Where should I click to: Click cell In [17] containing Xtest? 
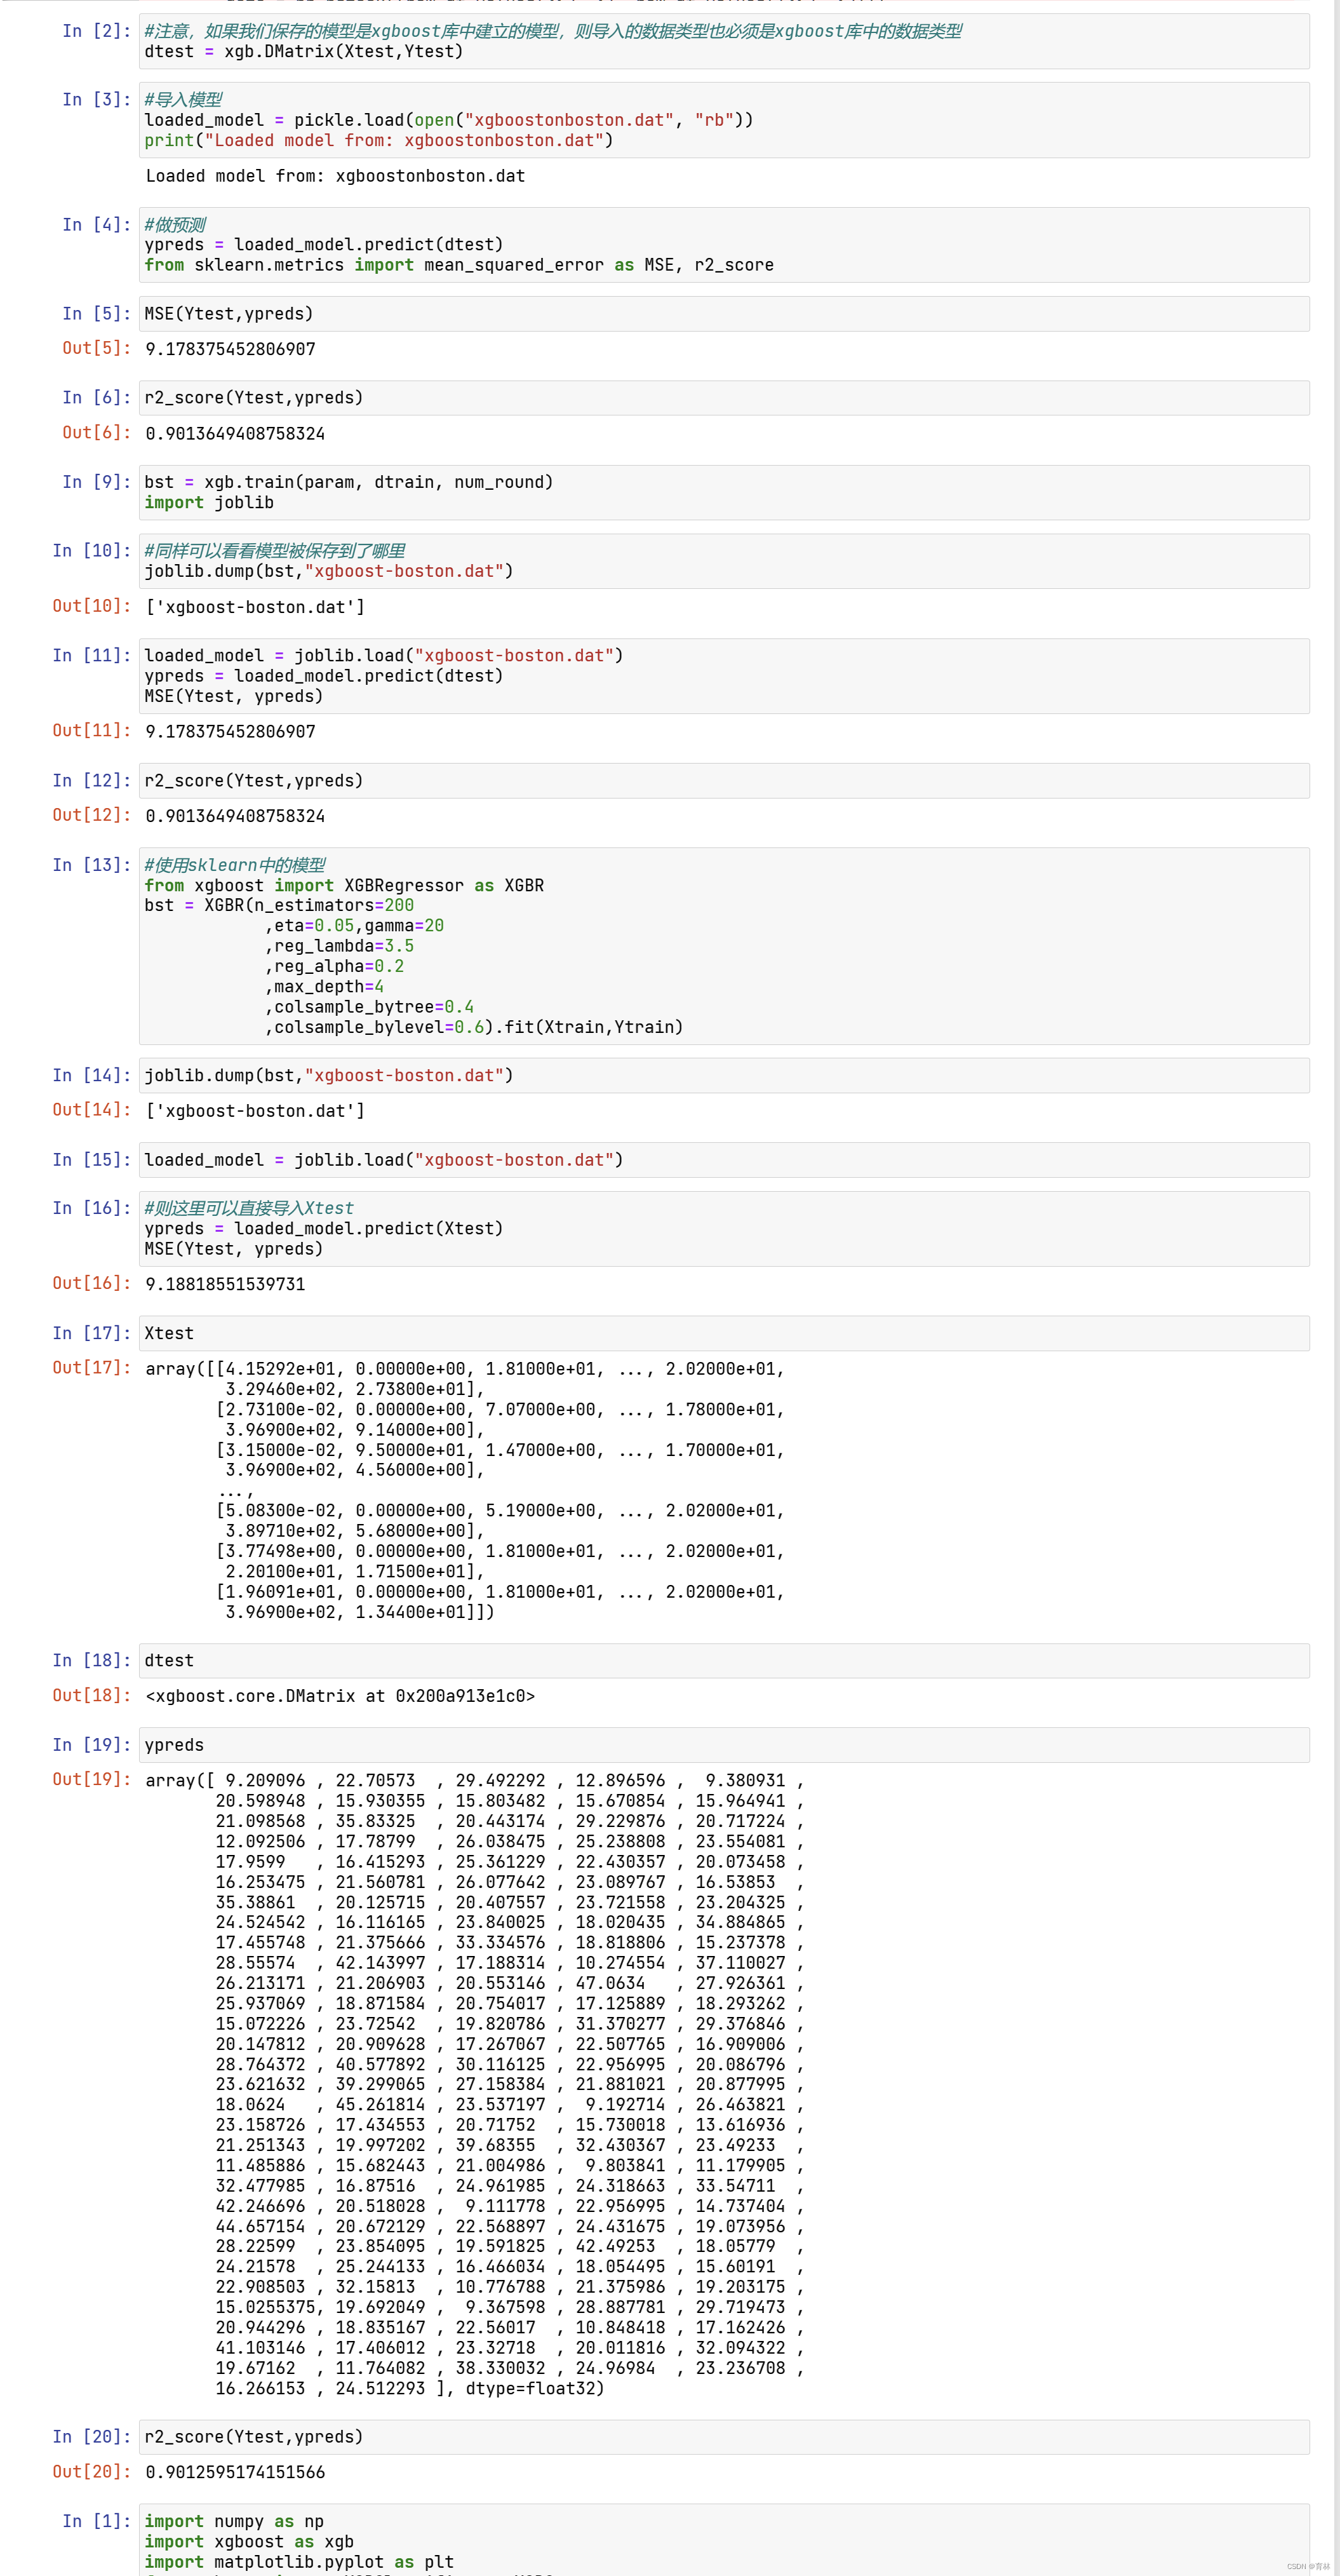pyautogui.click(x=724, y=1333)
